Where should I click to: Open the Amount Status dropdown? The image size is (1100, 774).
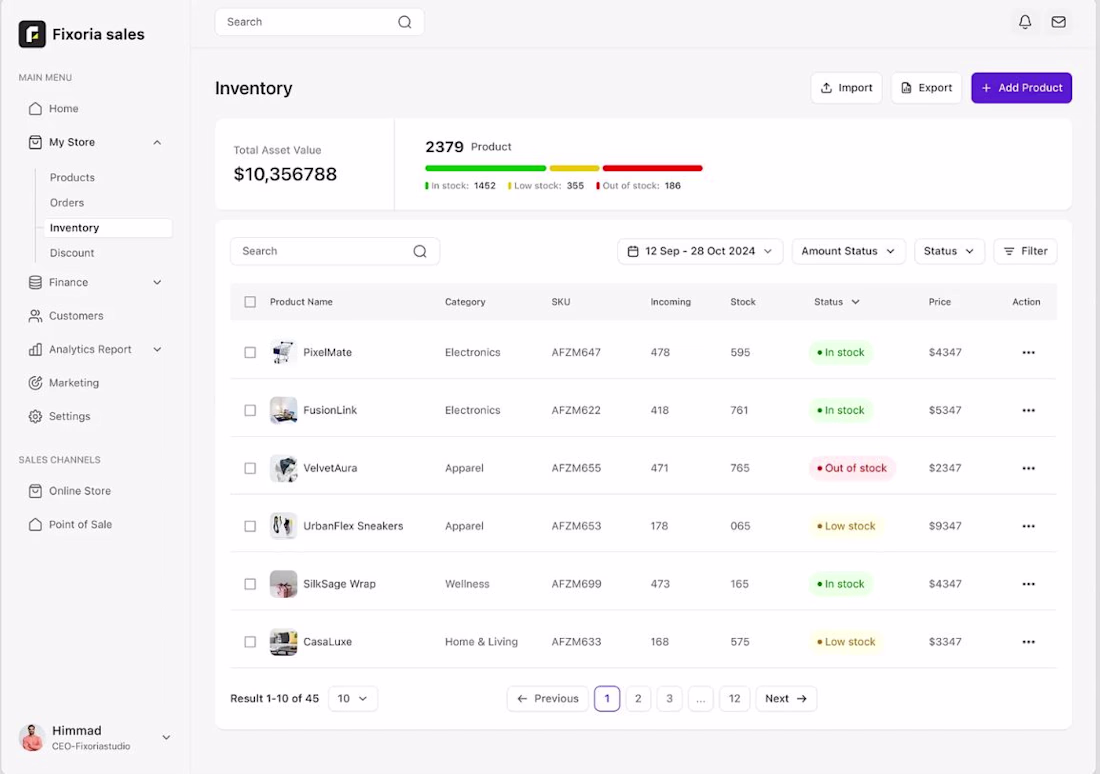(x=848, y=251)
